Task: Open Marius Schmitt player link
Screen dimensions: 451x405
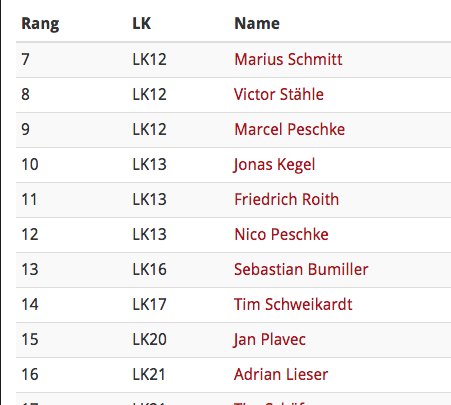Action: [288, 60]
